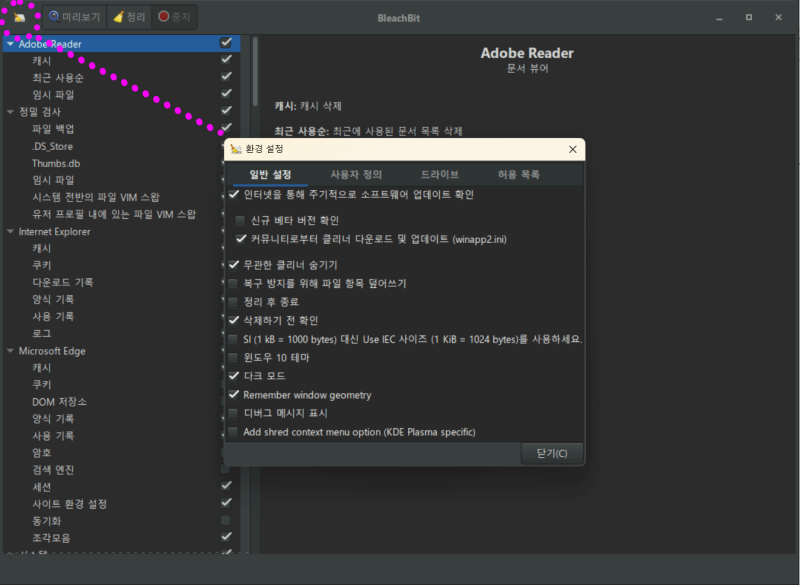This screenshot has height=585, width=800.
Task: Click the 닫기(C) button
Action: coord(552,453)
